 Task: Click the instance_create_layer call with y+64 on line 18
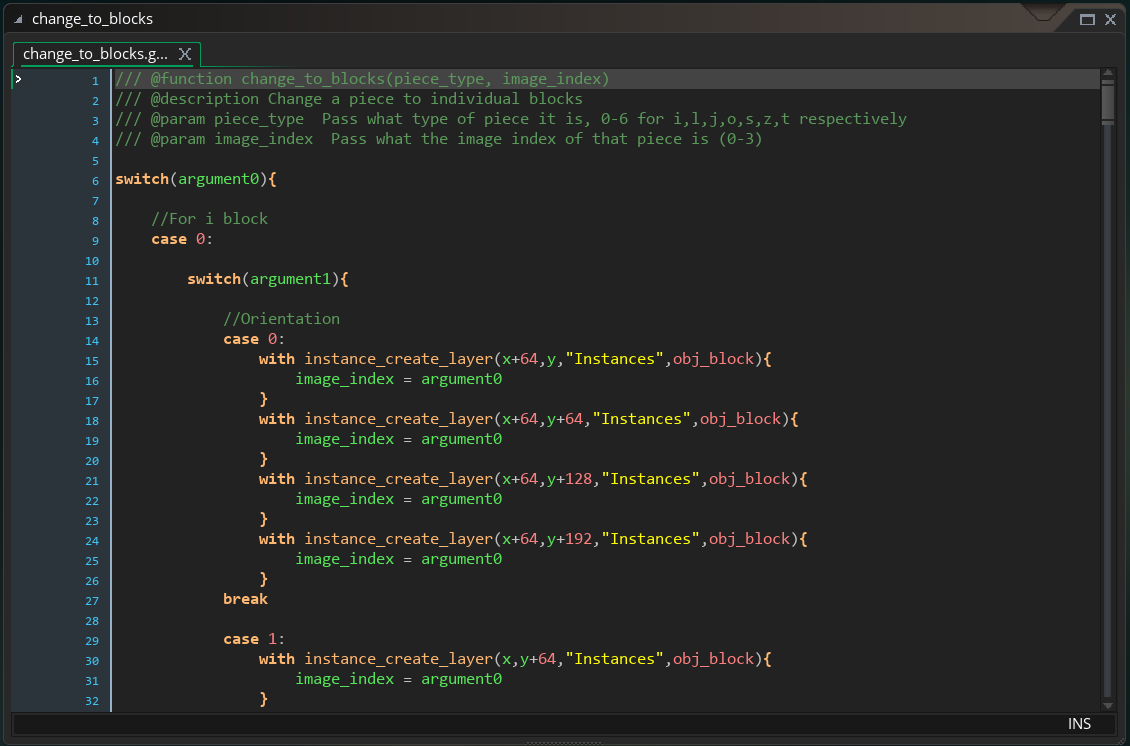point(529,419)
